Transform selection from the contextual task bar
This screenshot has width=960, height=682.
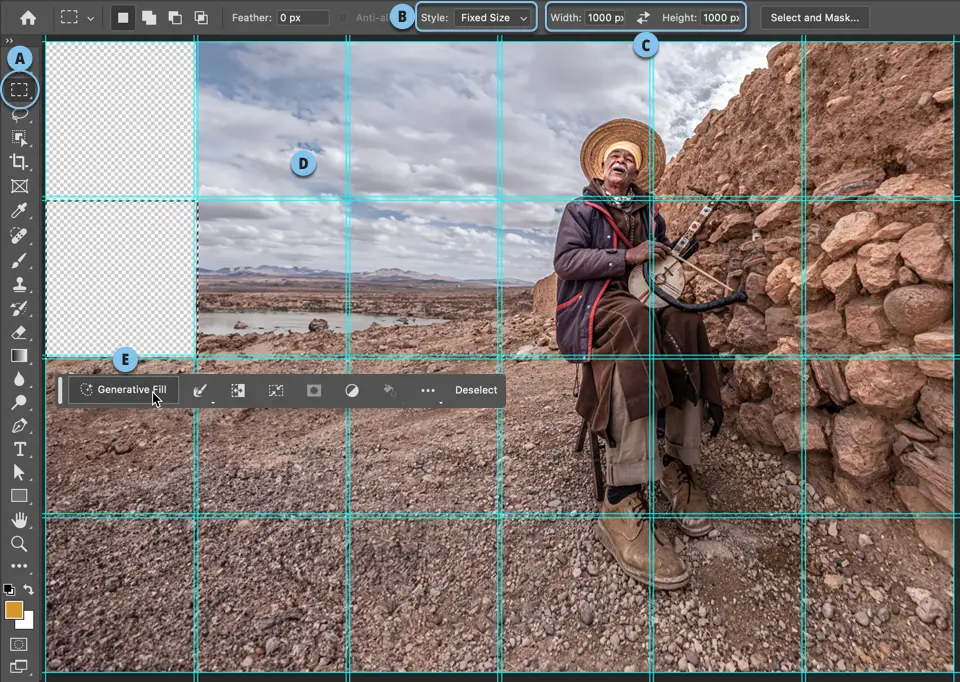(276, 390)
